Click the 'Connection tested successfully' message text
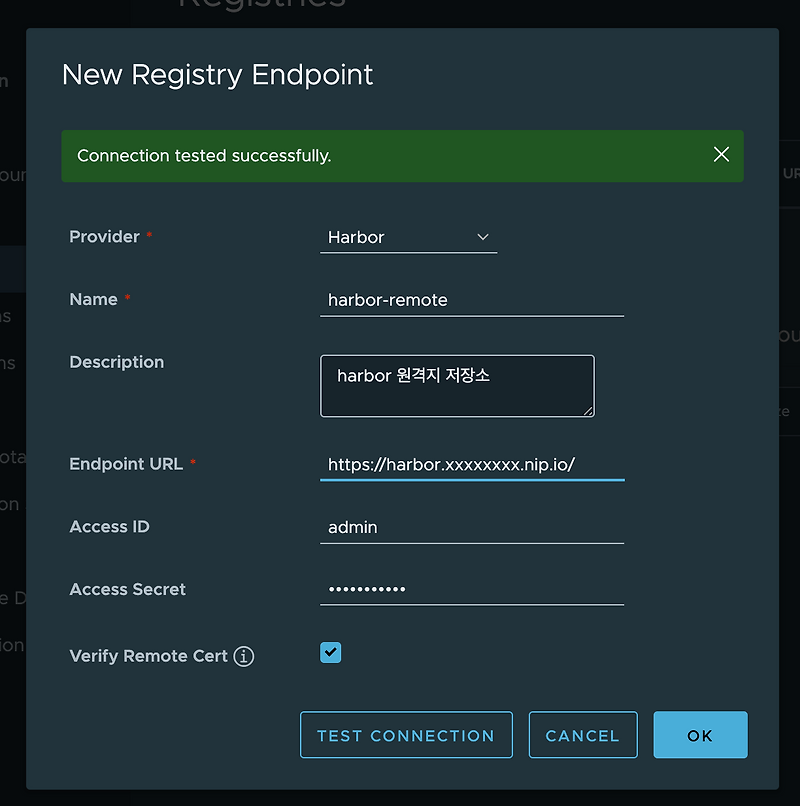The width and height of the screenshot is (800, 806). 204,156
